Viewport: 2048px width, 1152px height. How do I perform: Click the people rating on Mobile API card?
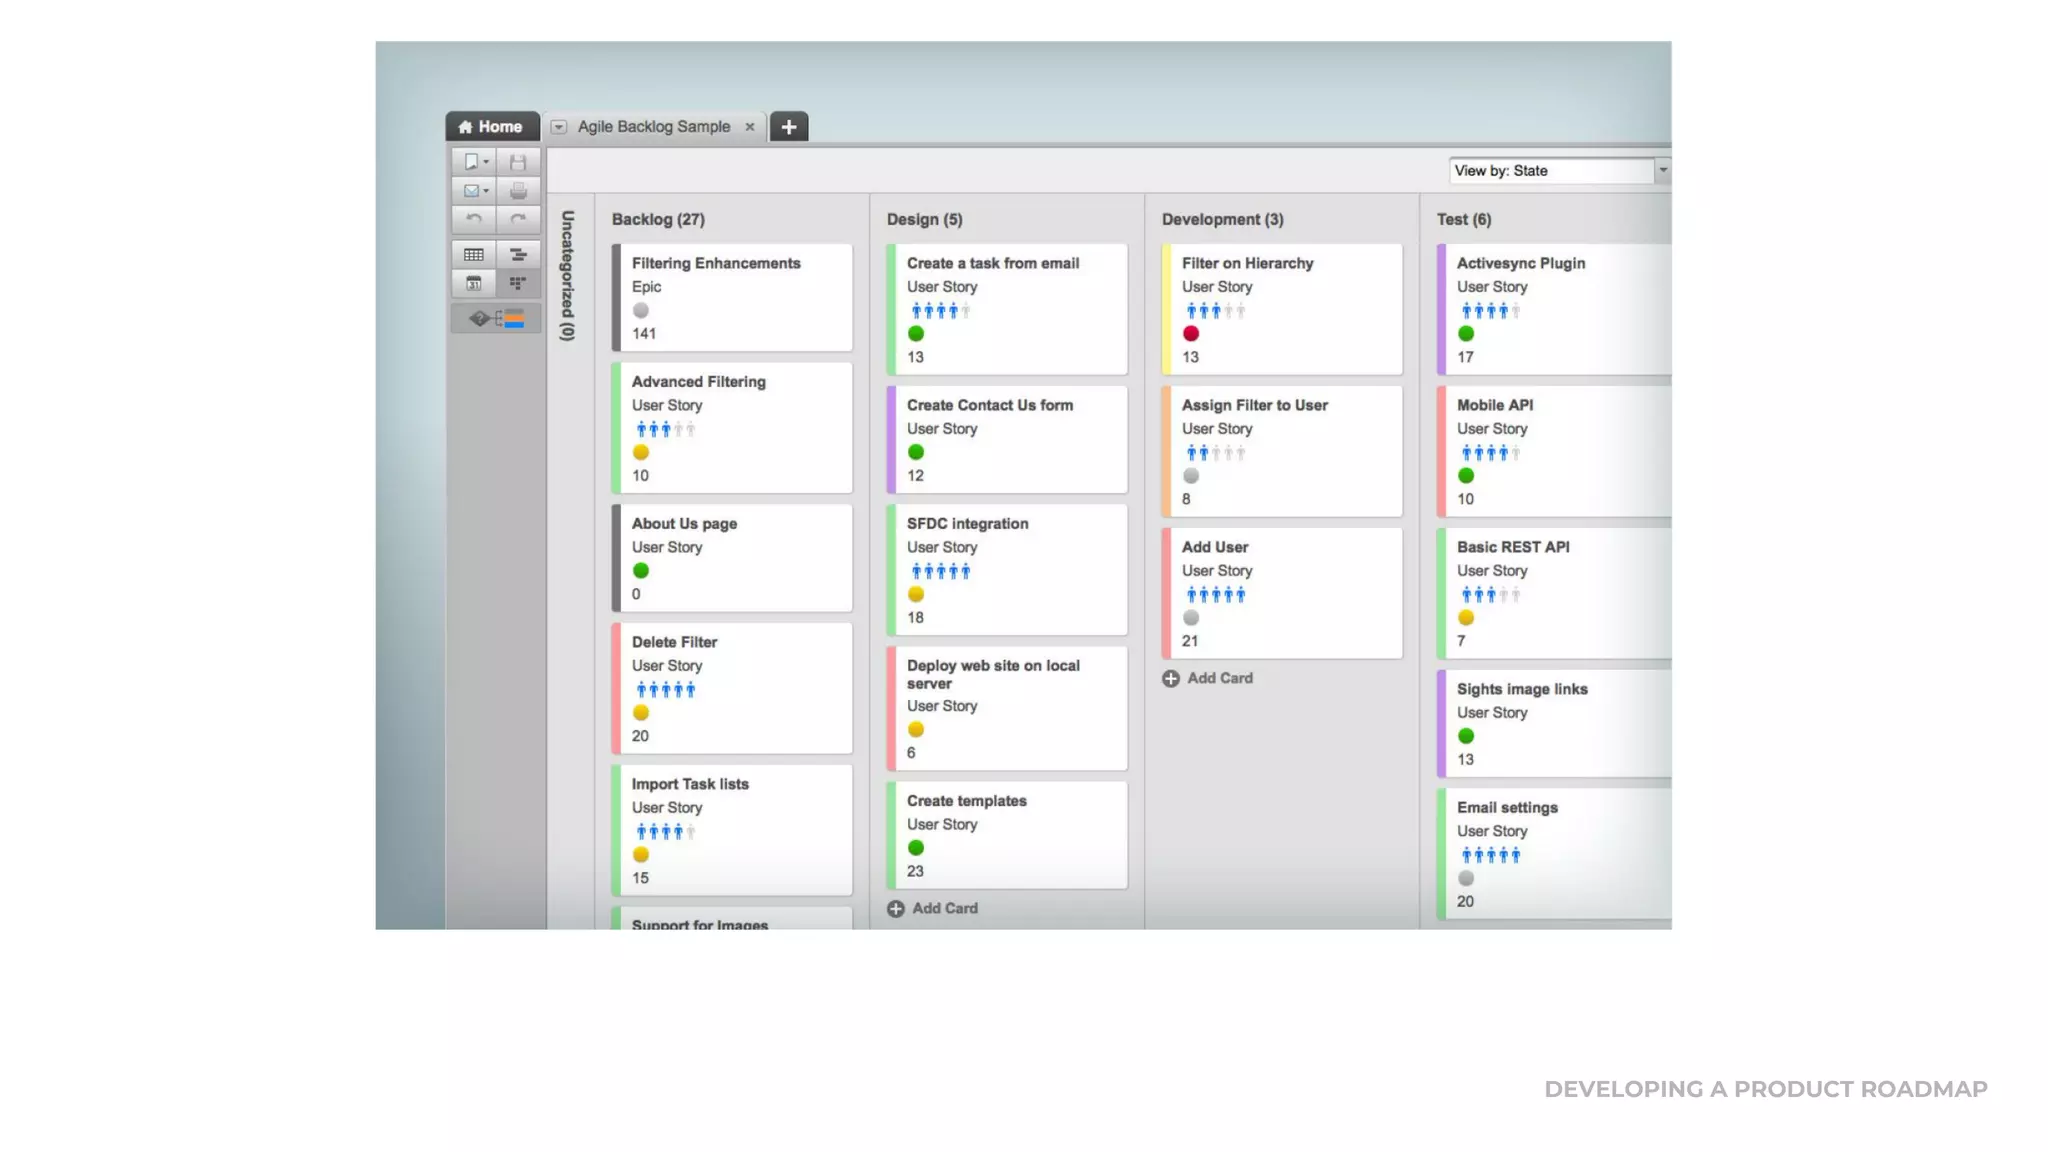click(x=1490, y=453)
